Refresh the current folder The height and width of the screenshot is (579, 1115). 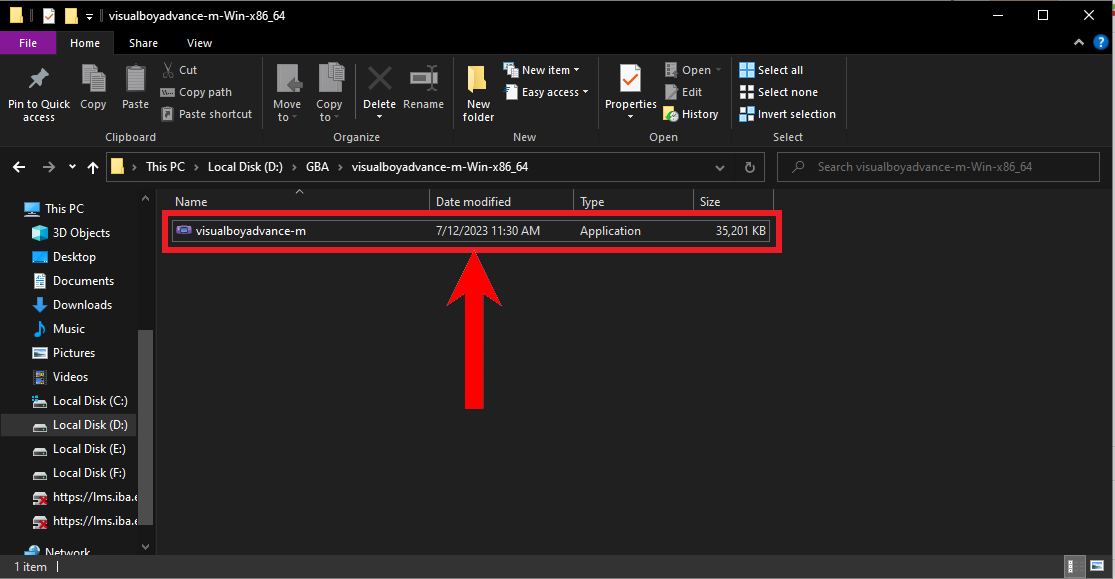coord(749,167)
